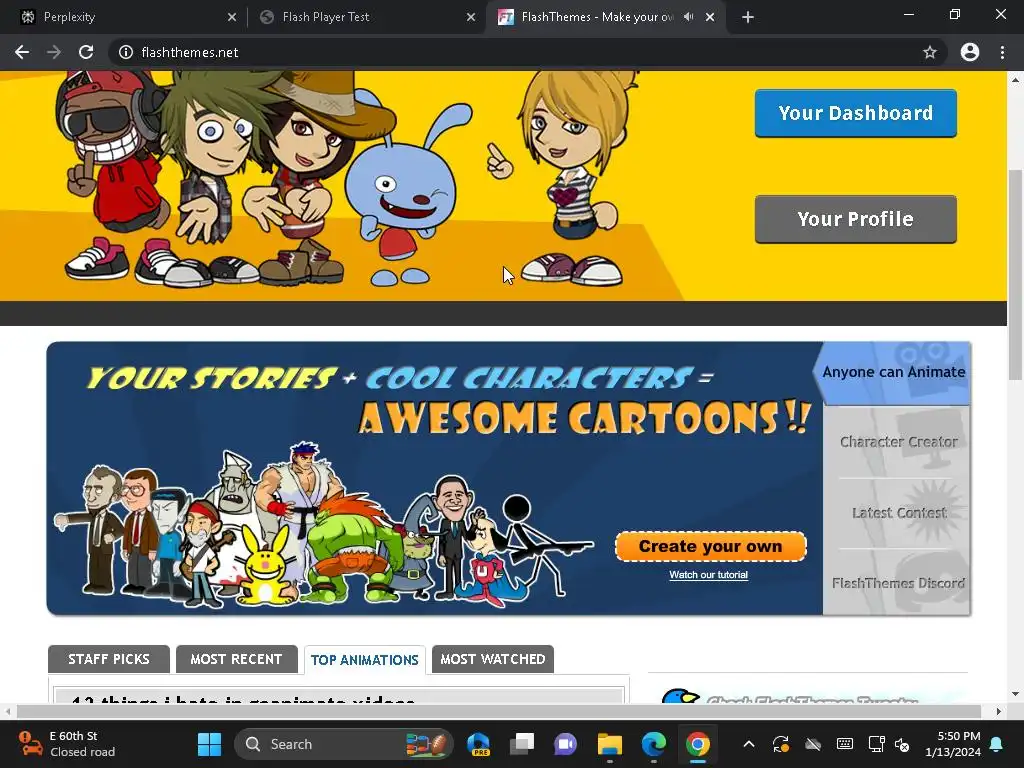1024x768 pixels.
Task: Switch to the Perplexity tab
Action: tap(124, 17)
